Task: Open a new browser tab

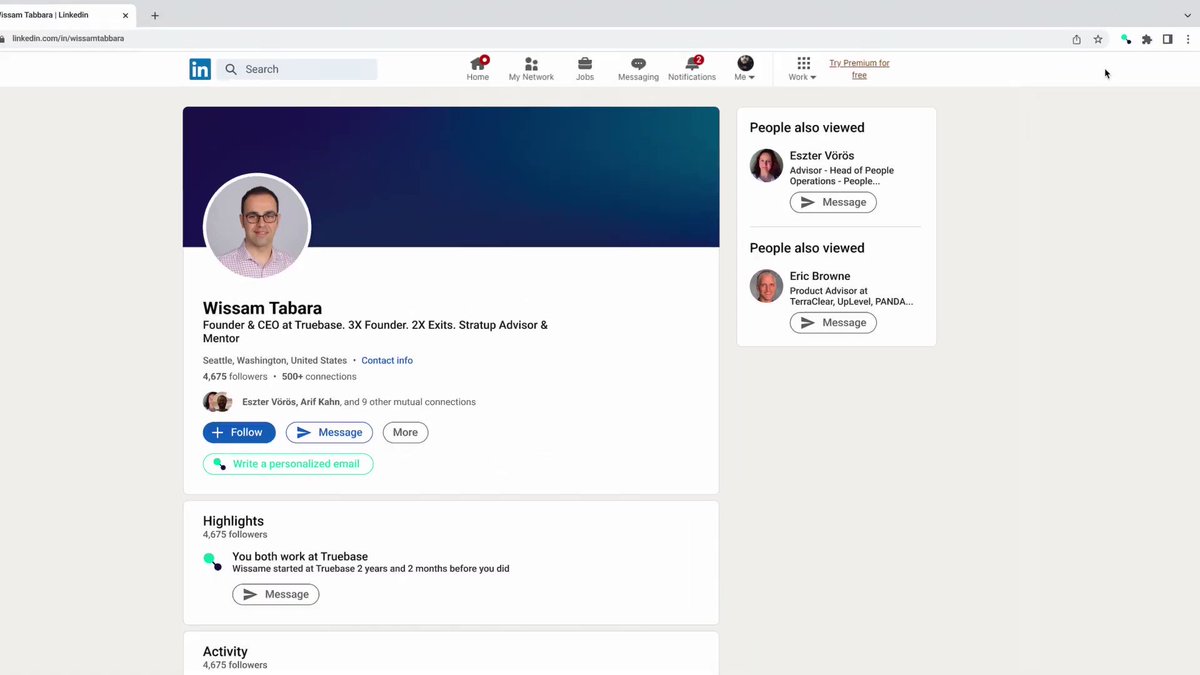Action: click(155, 16)
